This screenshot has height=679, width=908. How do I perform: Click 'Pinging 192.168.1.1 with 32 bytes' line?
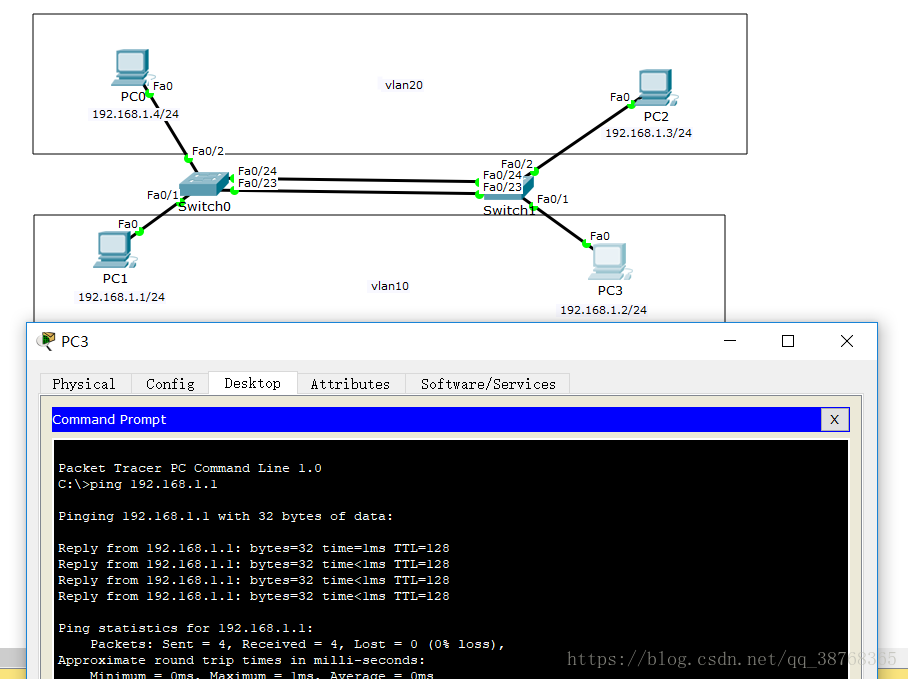[225, 516]
